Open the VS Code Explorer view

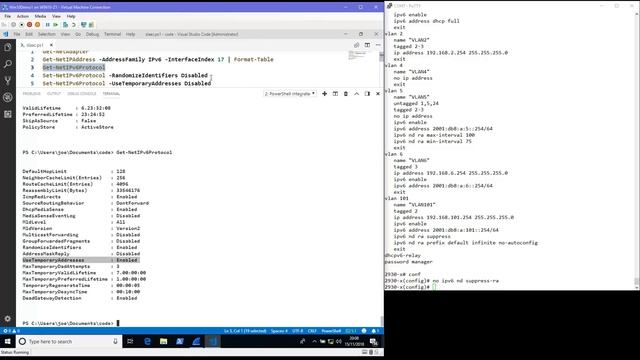point(8,47)
